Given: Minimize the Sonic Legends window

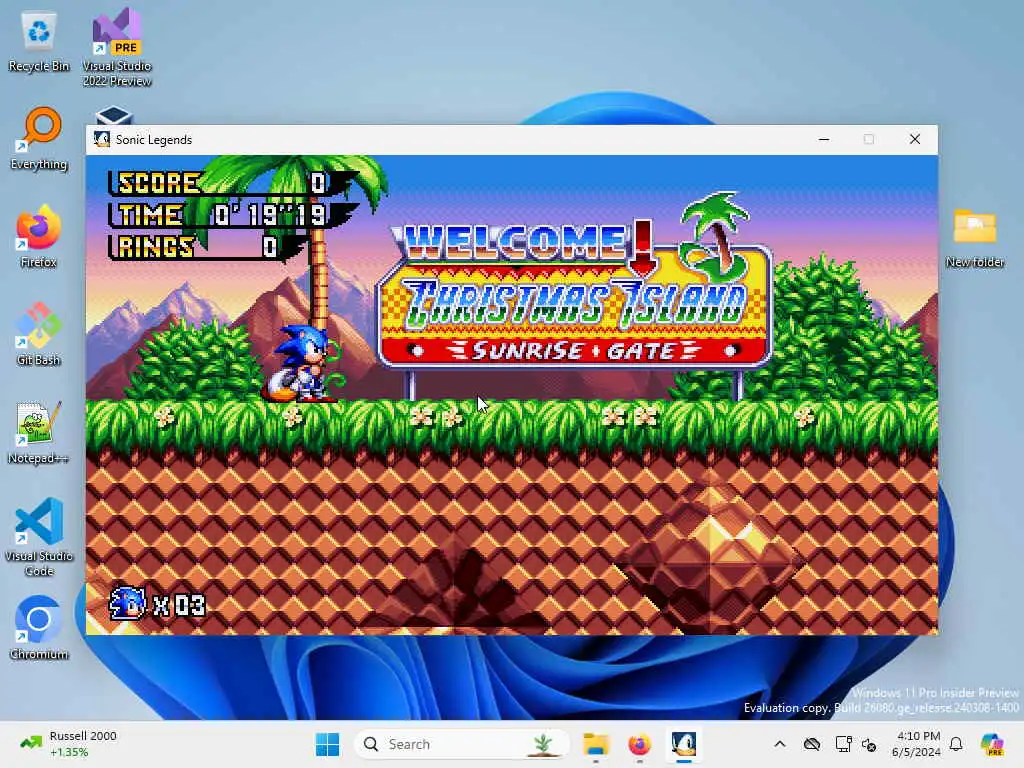Looking at the screenshot, I should point(824,139).
